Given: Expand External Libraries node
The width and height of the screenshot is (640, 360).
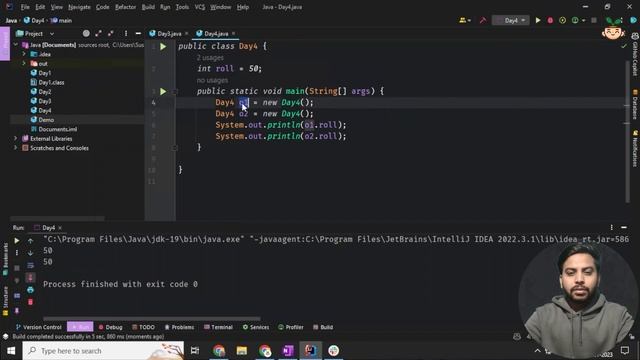Looking at the screenshot, I should pos(16,138).
